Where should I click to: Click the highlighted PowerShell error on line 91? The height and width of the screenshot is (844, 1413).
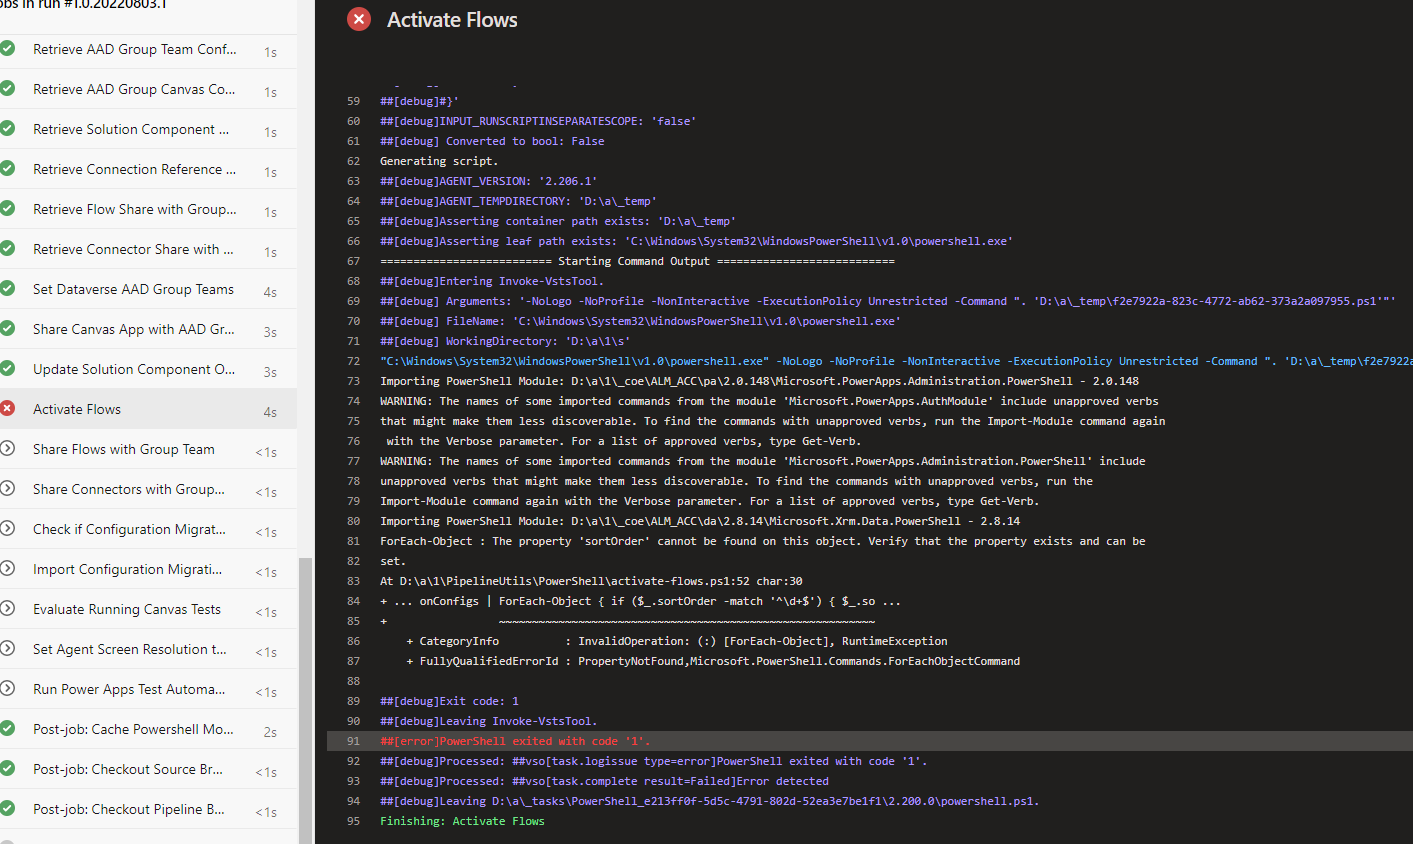tap(514, 741)
